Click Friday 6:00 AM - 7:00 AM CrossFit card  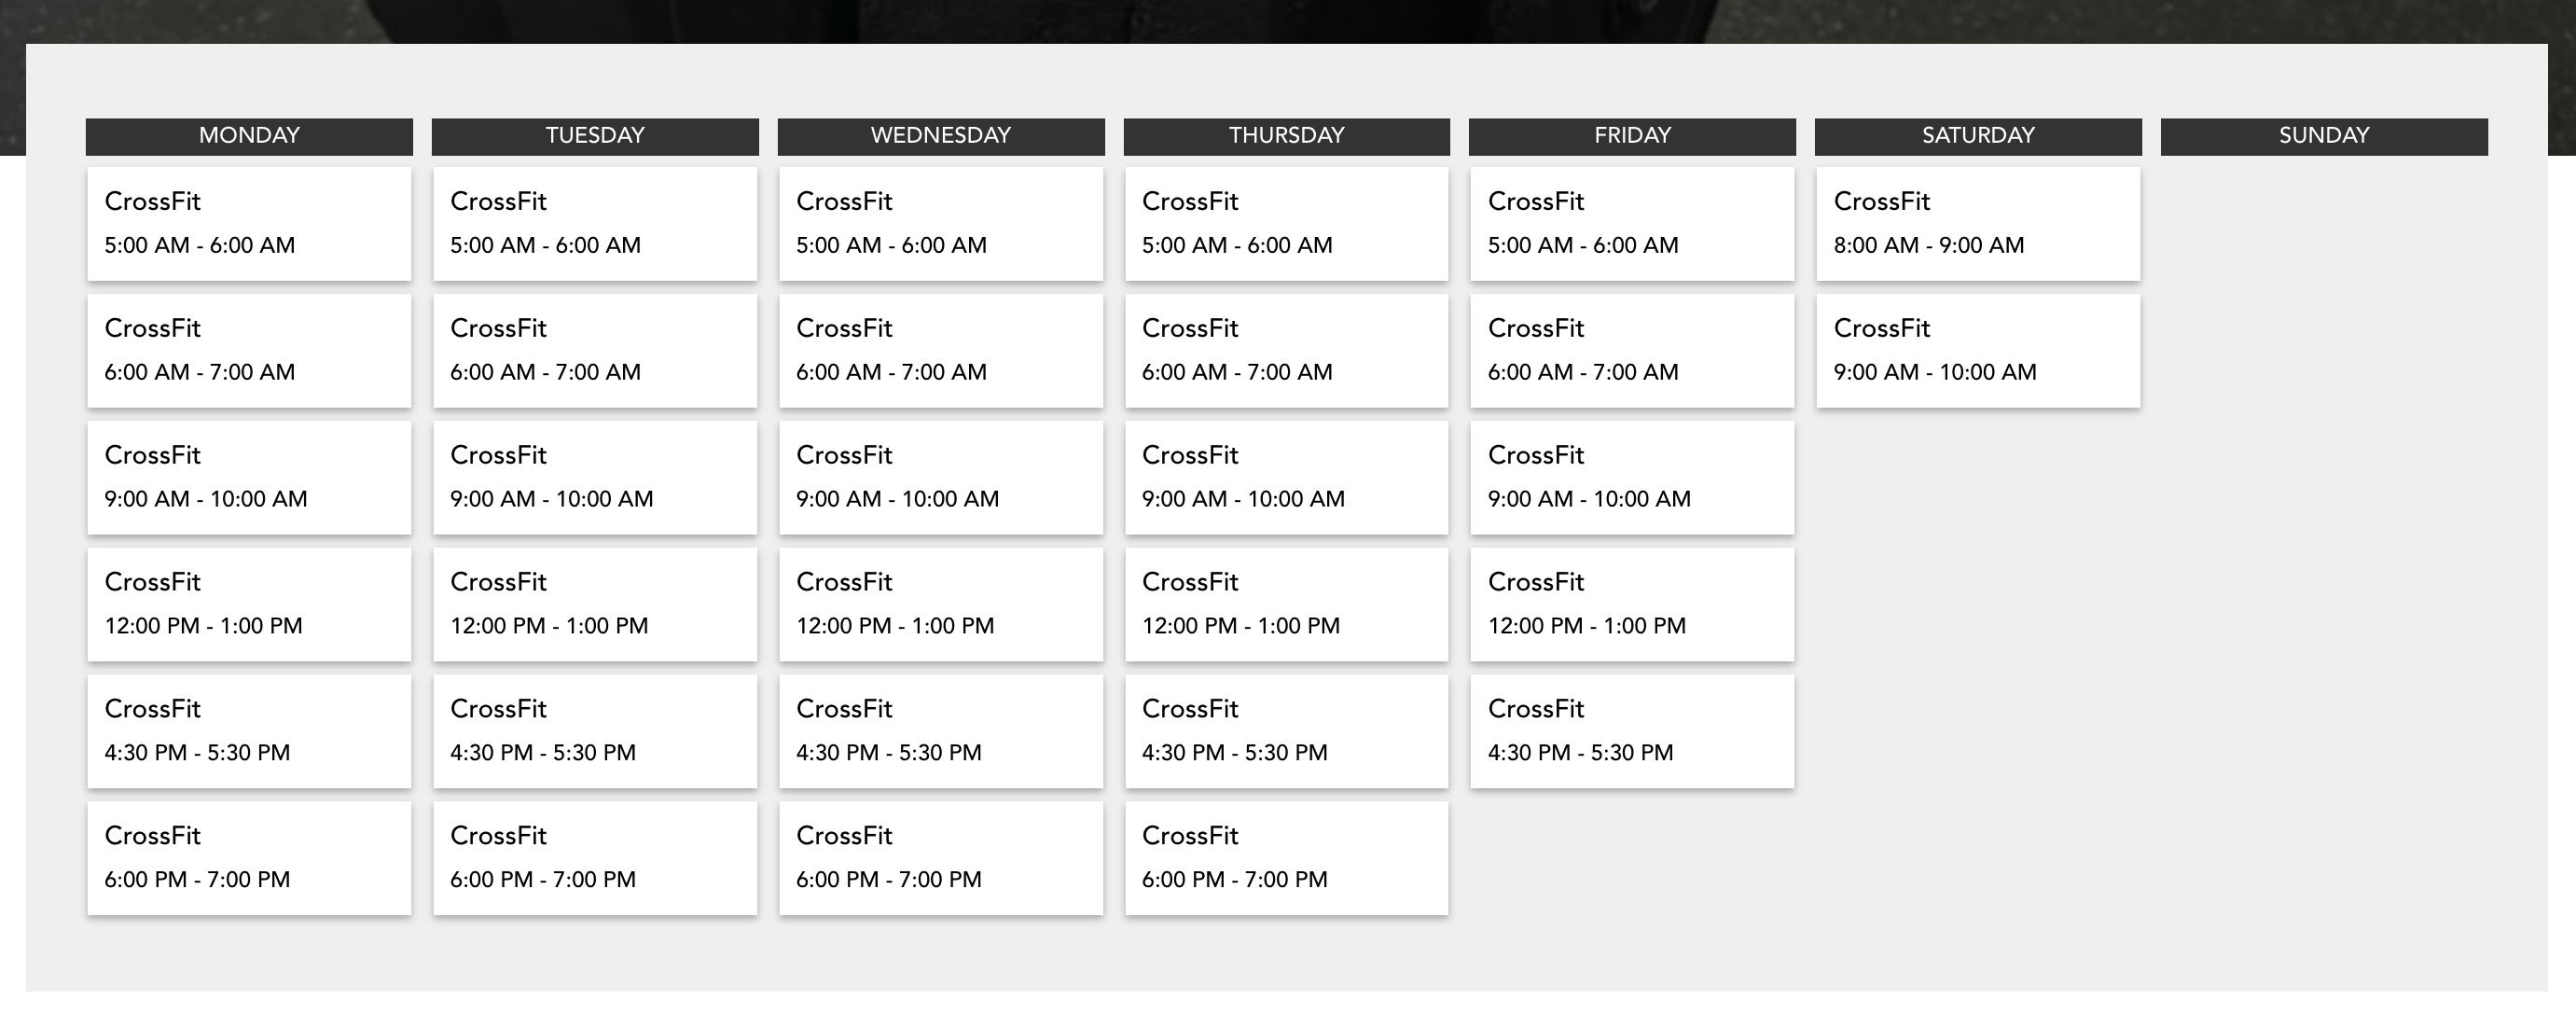pos(1632,351)
